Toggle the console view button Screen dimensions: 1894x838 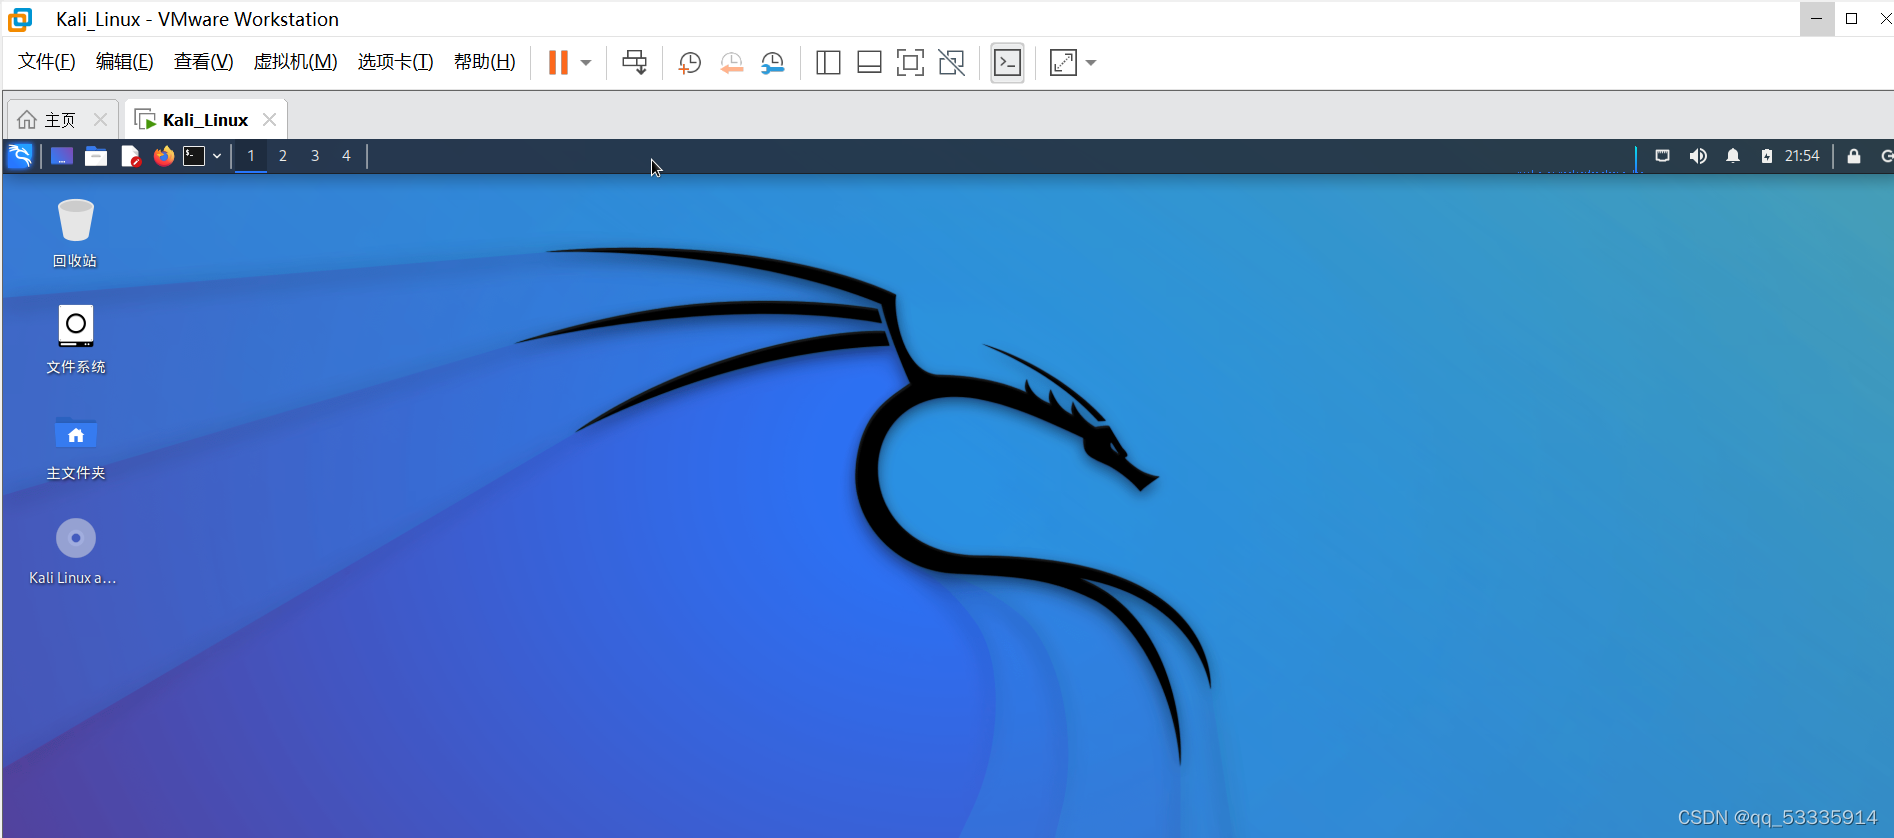point(1007,63)
